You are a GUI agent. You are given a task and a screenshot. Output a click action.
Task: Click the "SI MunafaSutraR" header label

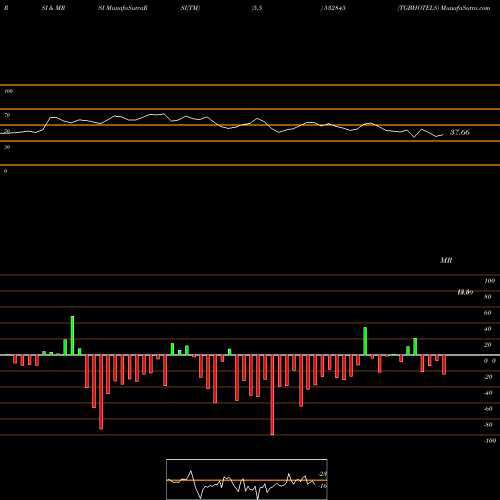coord(123,8)
